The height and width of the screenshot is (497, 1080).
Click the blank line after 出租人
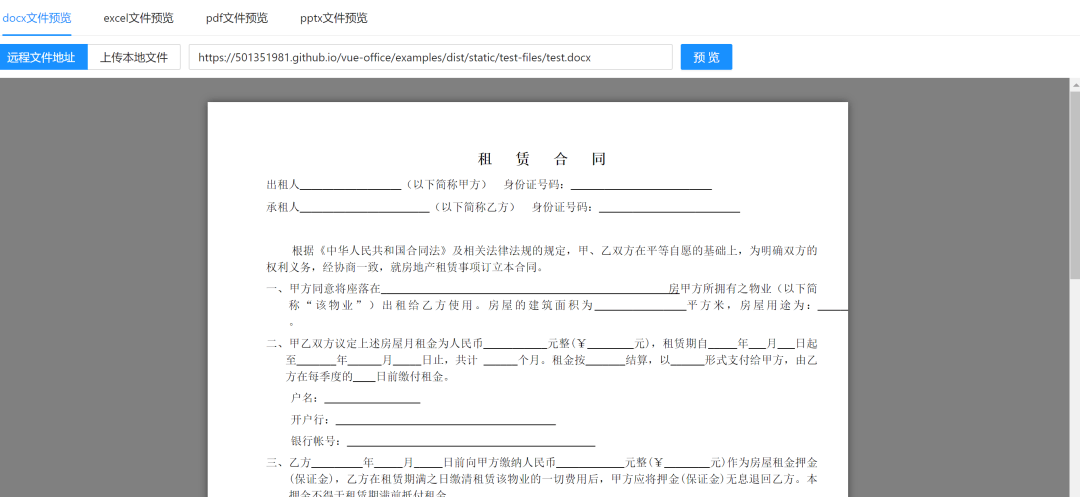[350, 186]
